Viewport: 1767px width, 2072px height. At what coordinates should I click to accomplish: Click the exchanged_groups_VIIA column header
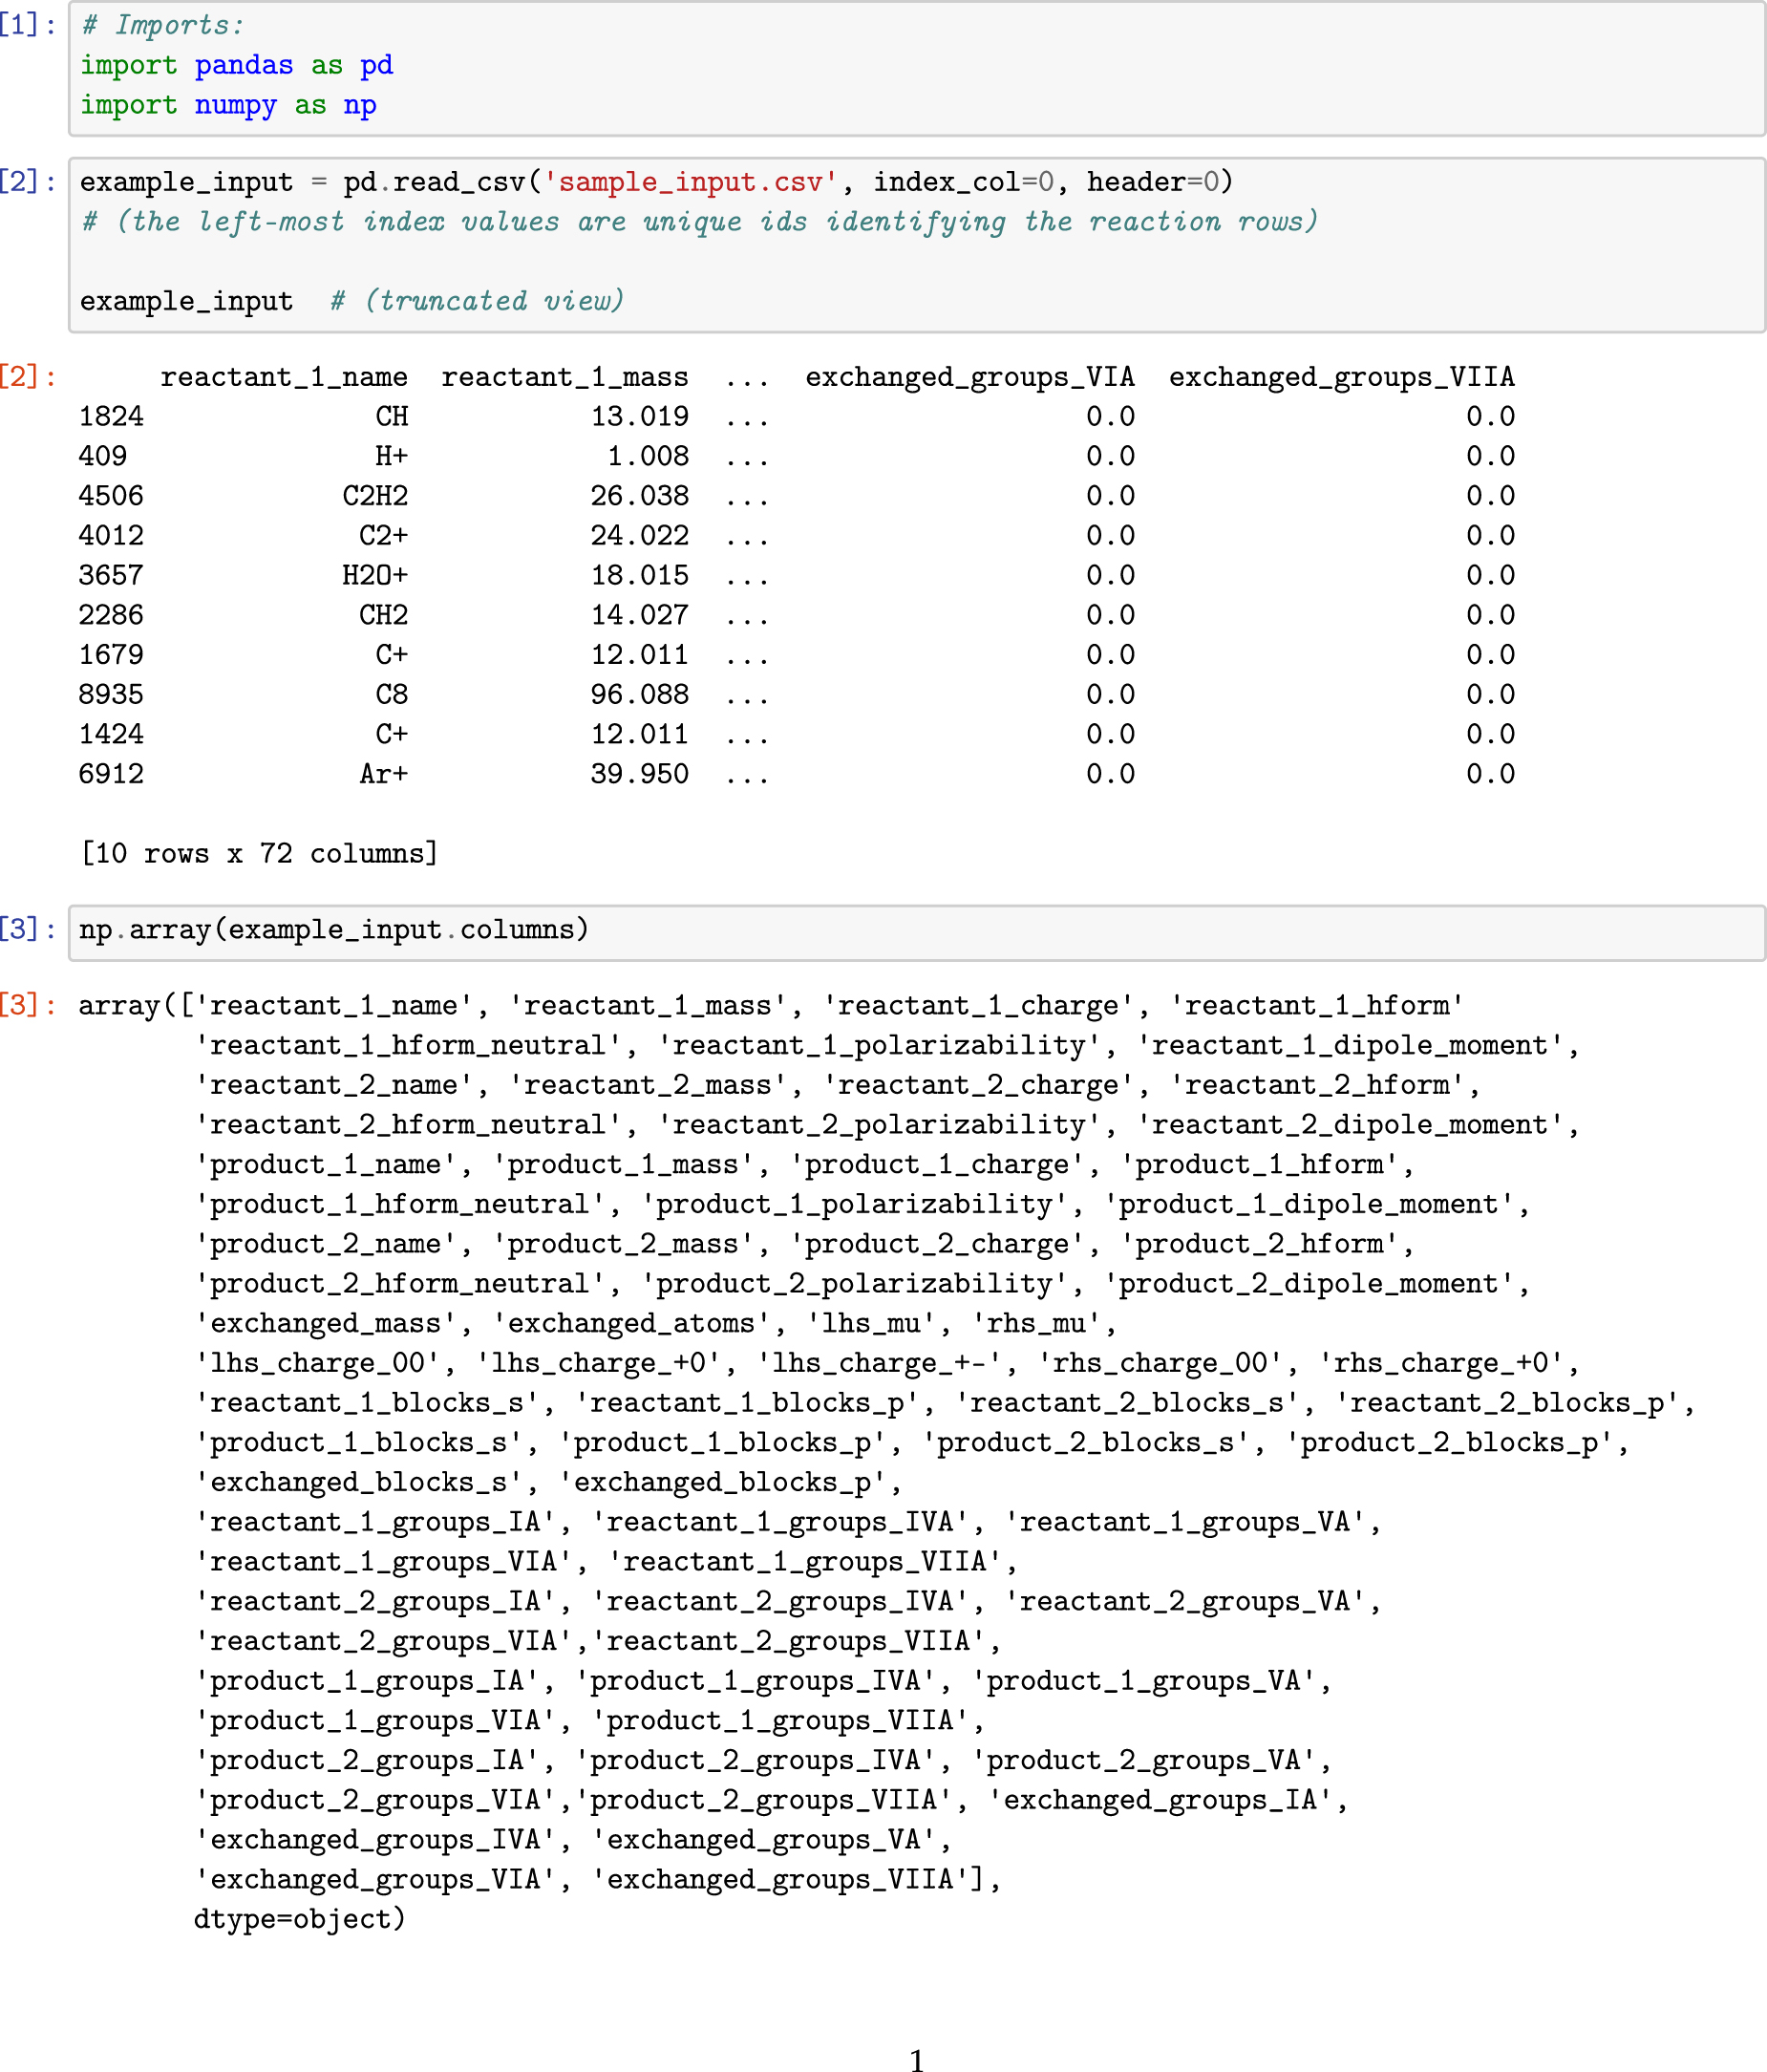point(1344,377)
